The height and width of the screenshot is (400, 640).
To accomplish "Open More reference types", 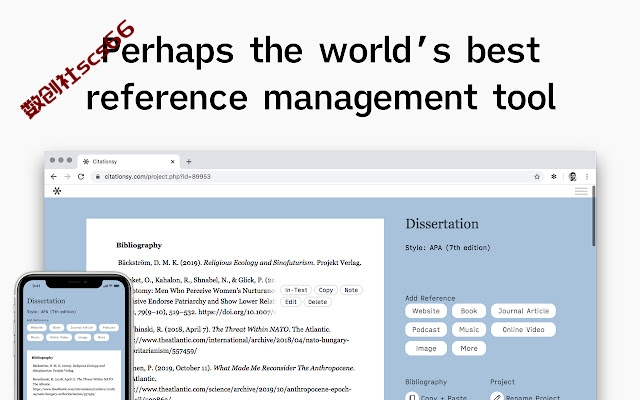I will [469, 348].
